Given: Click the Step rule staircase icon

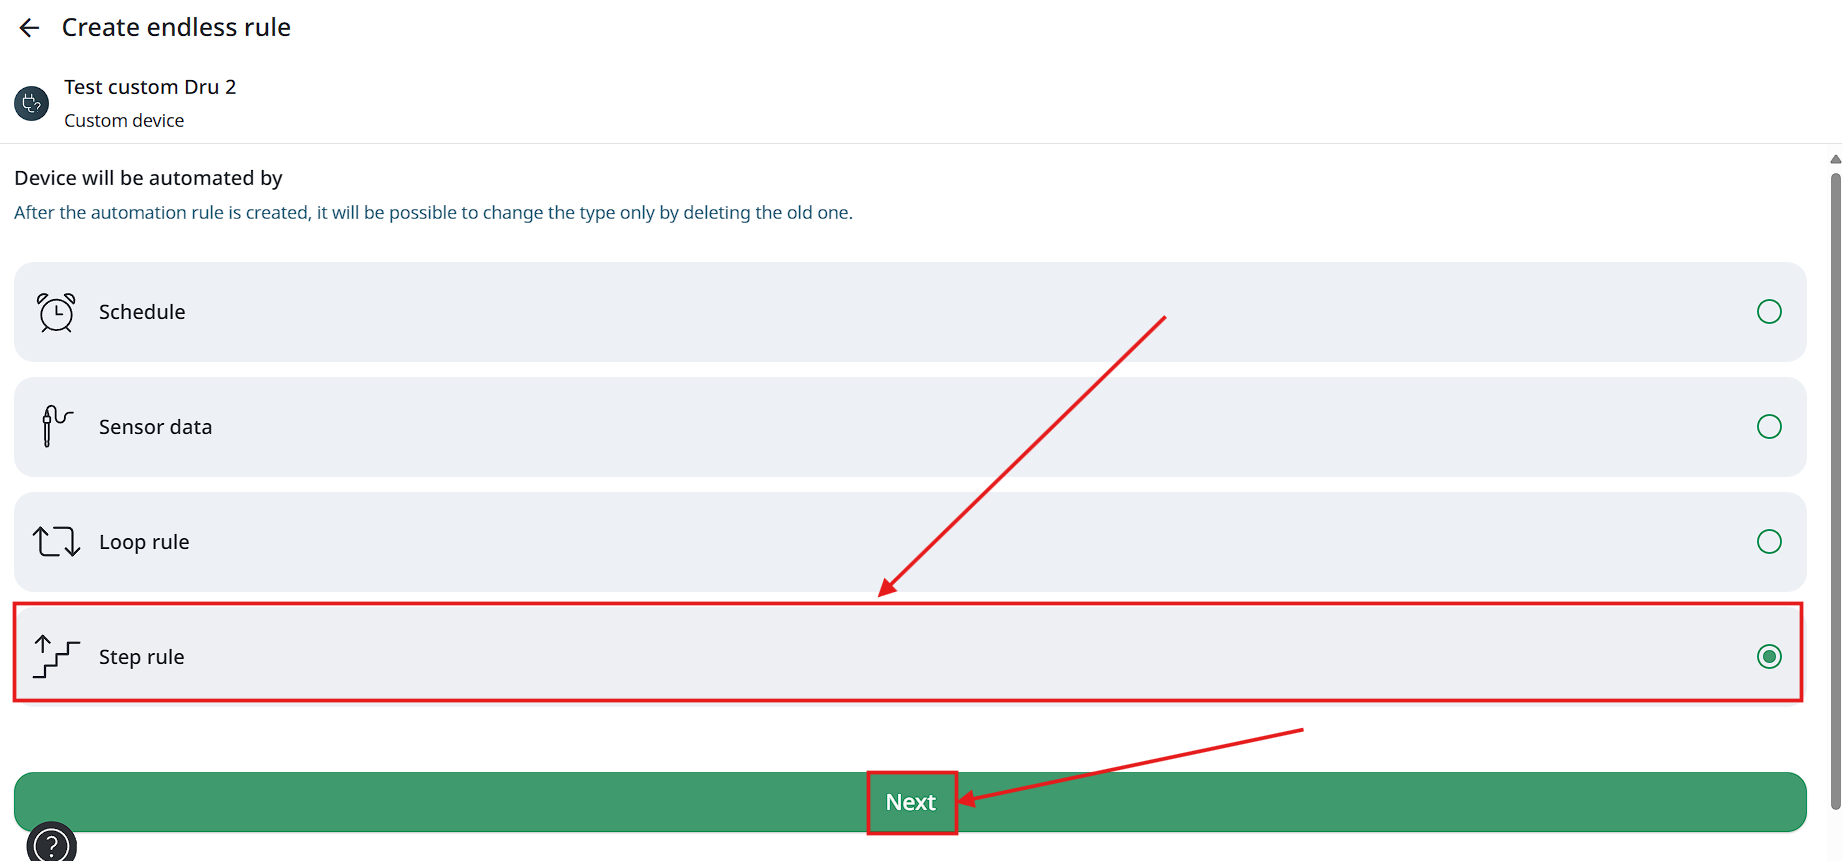Looking at the screenshot, I should 56,656.
